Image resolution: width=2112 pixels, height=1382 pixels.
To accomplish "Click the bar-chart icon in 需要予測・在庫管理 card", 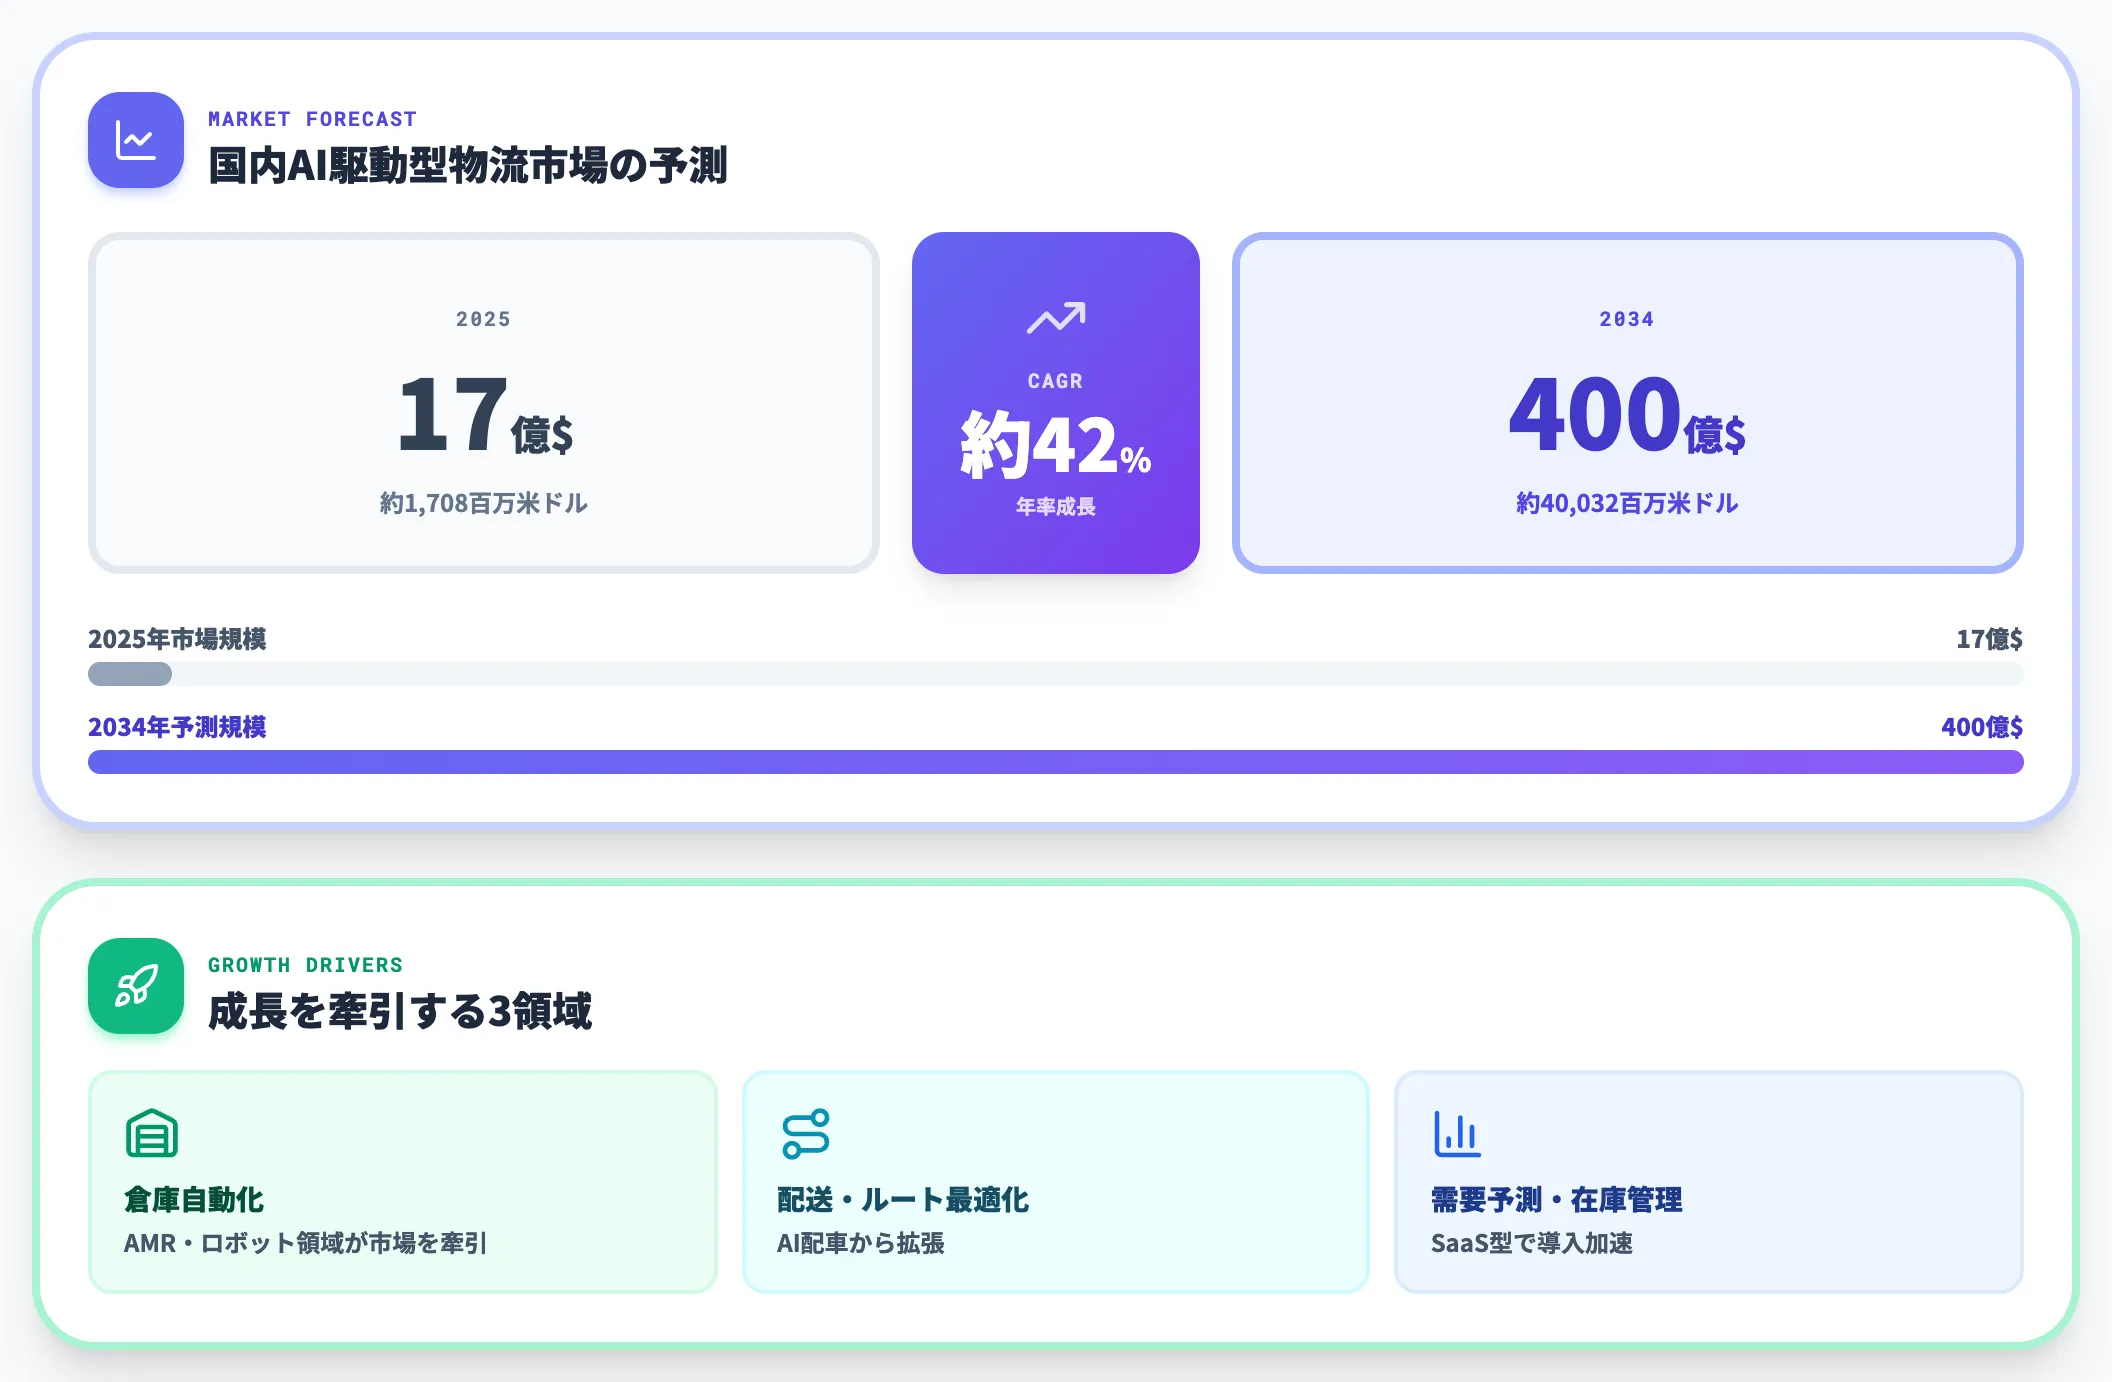I will coord(1457,1133).
